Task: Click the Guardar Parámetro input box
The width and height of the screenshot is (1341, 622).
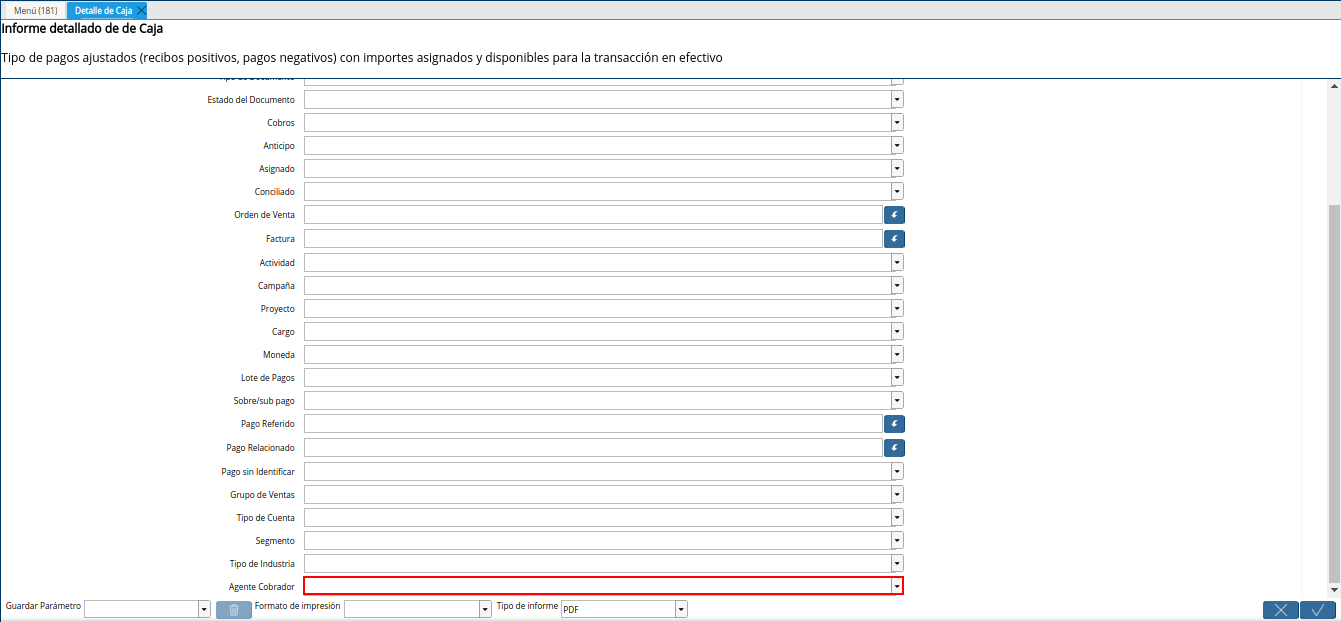Action: 141,609
